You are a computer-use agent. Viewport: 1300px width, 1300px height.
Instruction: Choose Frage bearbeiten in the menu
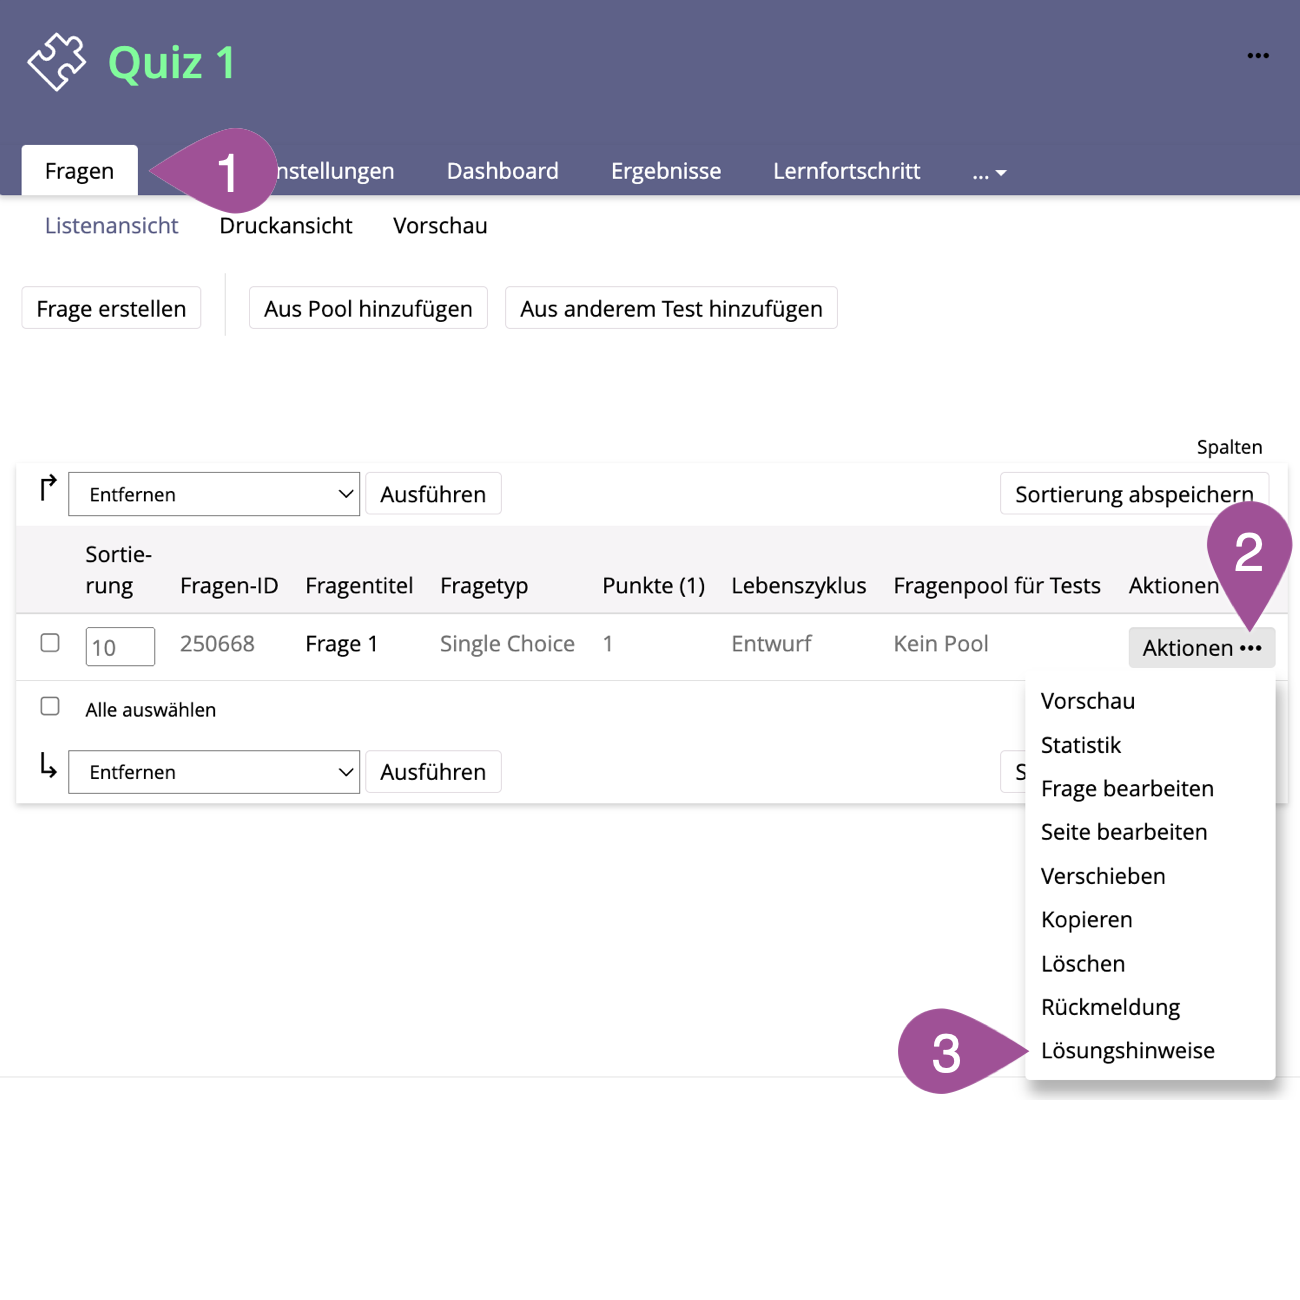[x=1127, y=789]
